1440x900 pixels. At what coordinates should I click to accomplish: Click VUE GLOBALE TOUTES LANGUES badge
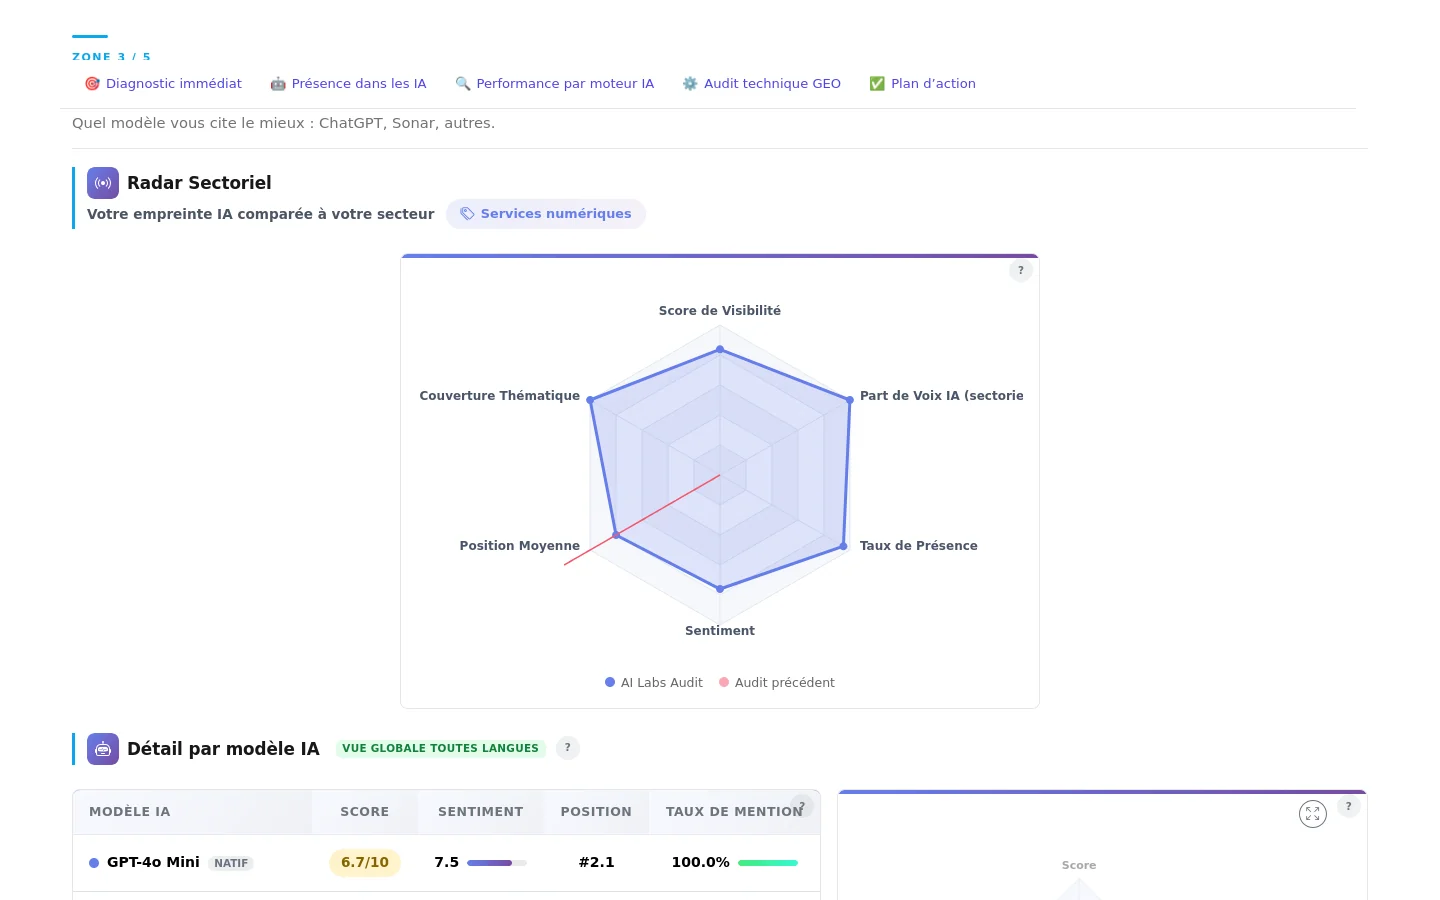[440, 748]
